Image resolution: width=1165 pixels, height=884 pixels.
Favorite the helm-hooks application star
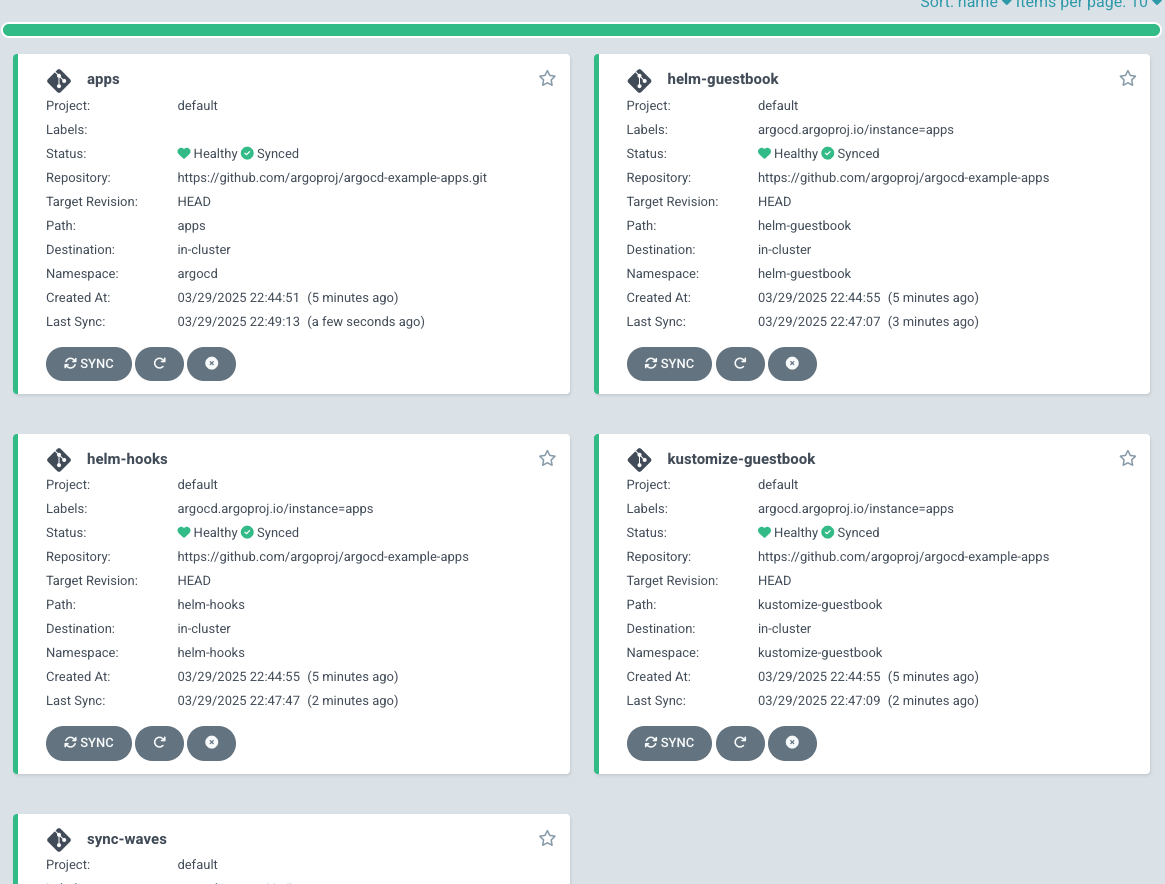click(547, 458)
